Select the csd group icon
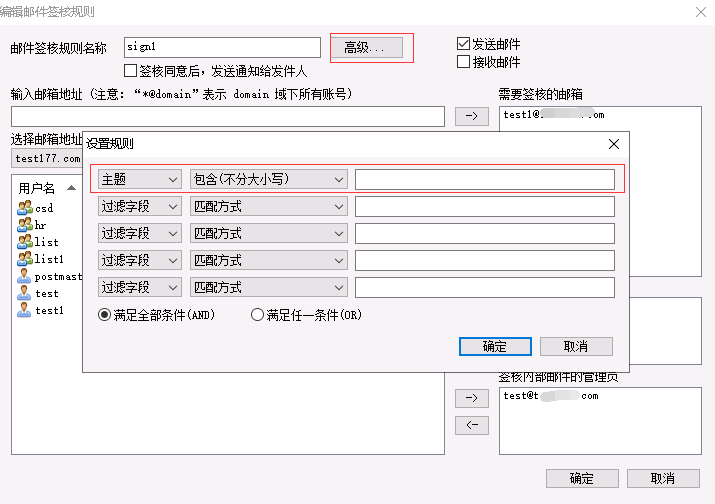The height and width of the screenshot is (504, 715). click(x=25, y=208)
